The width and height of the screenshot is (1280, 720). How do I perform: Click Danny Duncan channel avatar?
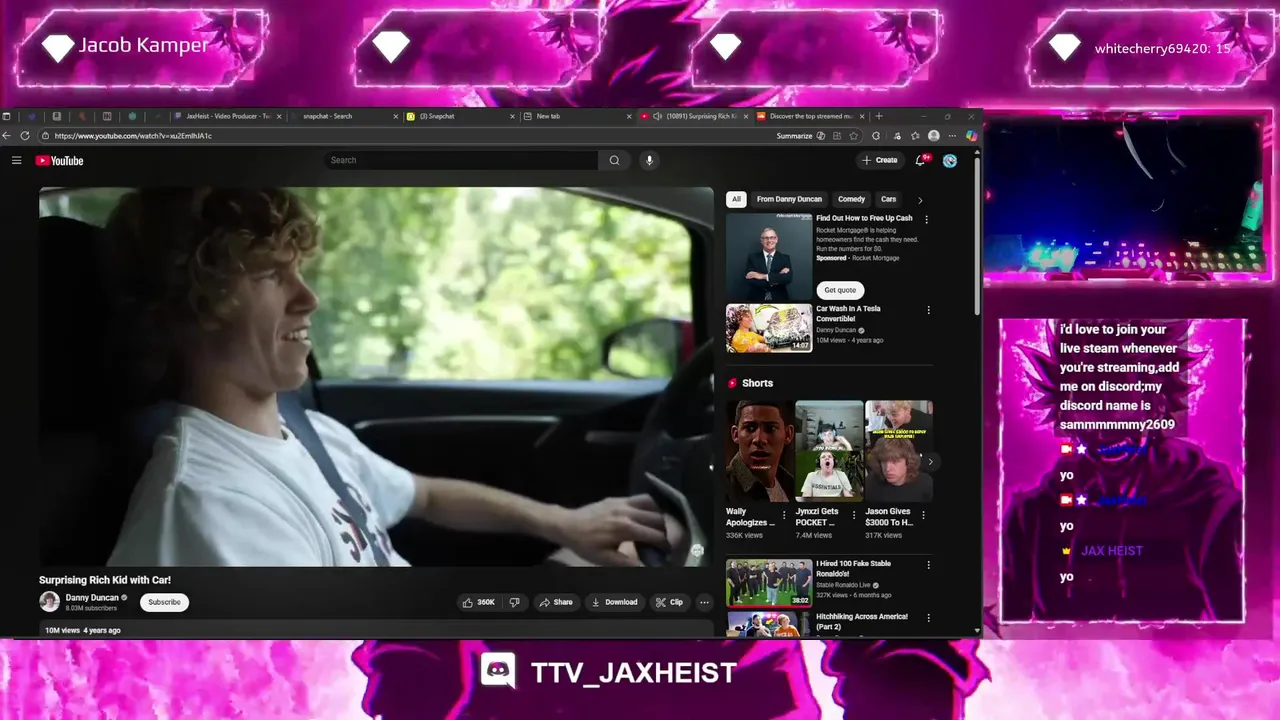click(x=49, y=601)
